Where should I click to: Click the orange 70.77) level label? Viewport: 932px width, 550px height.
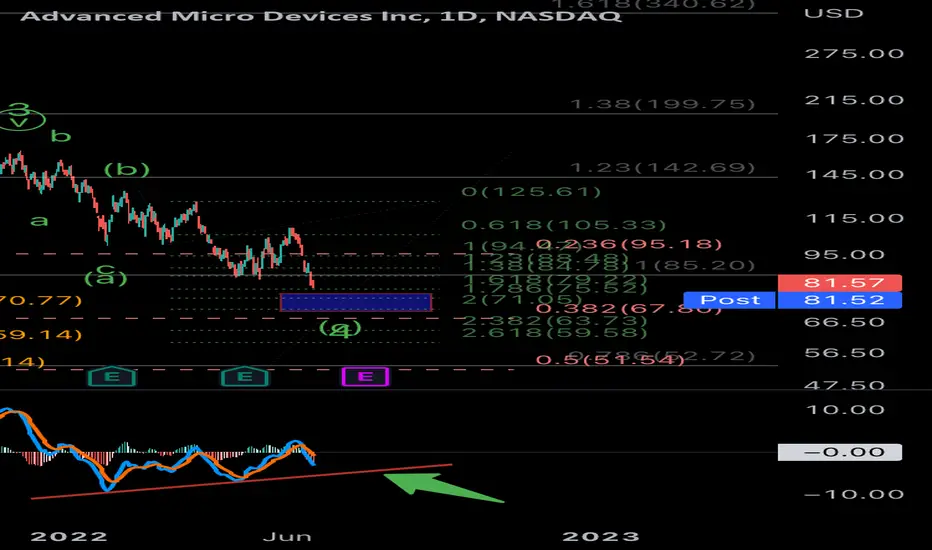point(40,300)
